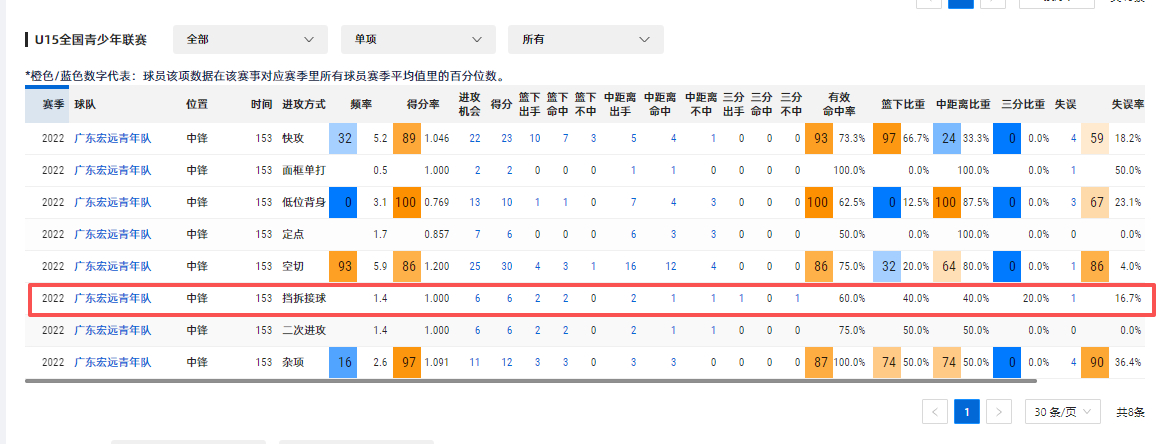This screenshot has width=1162, height=444.
Task: Open 广东宏远青年队 link in 挡拆接球 row
Action: click(x=113, y=299)
